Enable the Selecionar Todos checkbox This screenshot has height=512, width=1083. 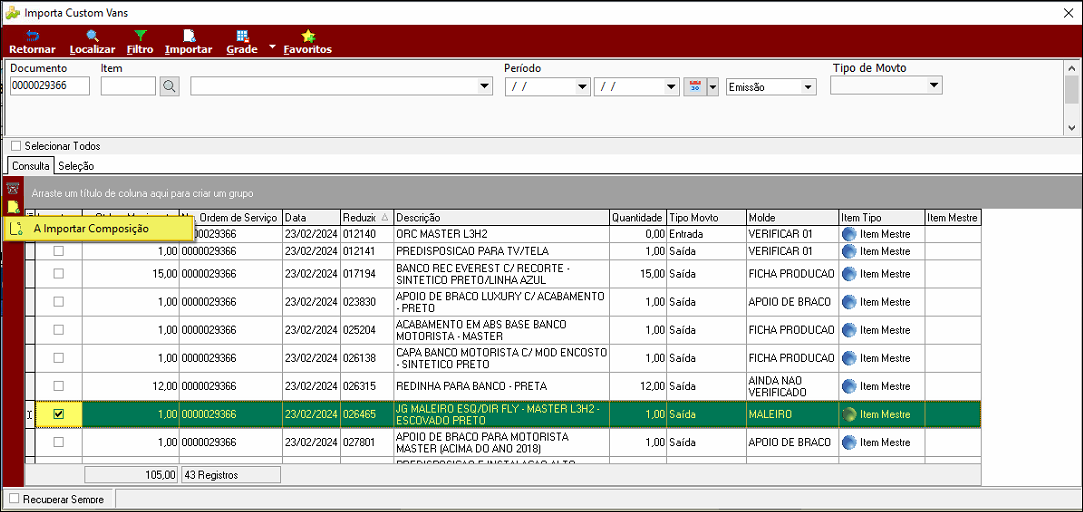tap(16, 146)
